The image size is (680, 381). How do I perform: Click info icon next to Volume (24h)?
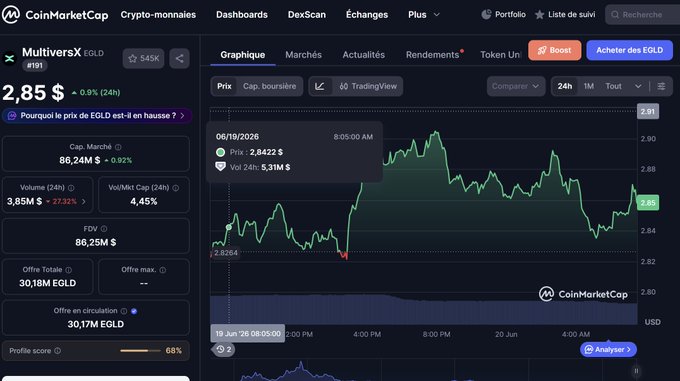tap(71, 188)
